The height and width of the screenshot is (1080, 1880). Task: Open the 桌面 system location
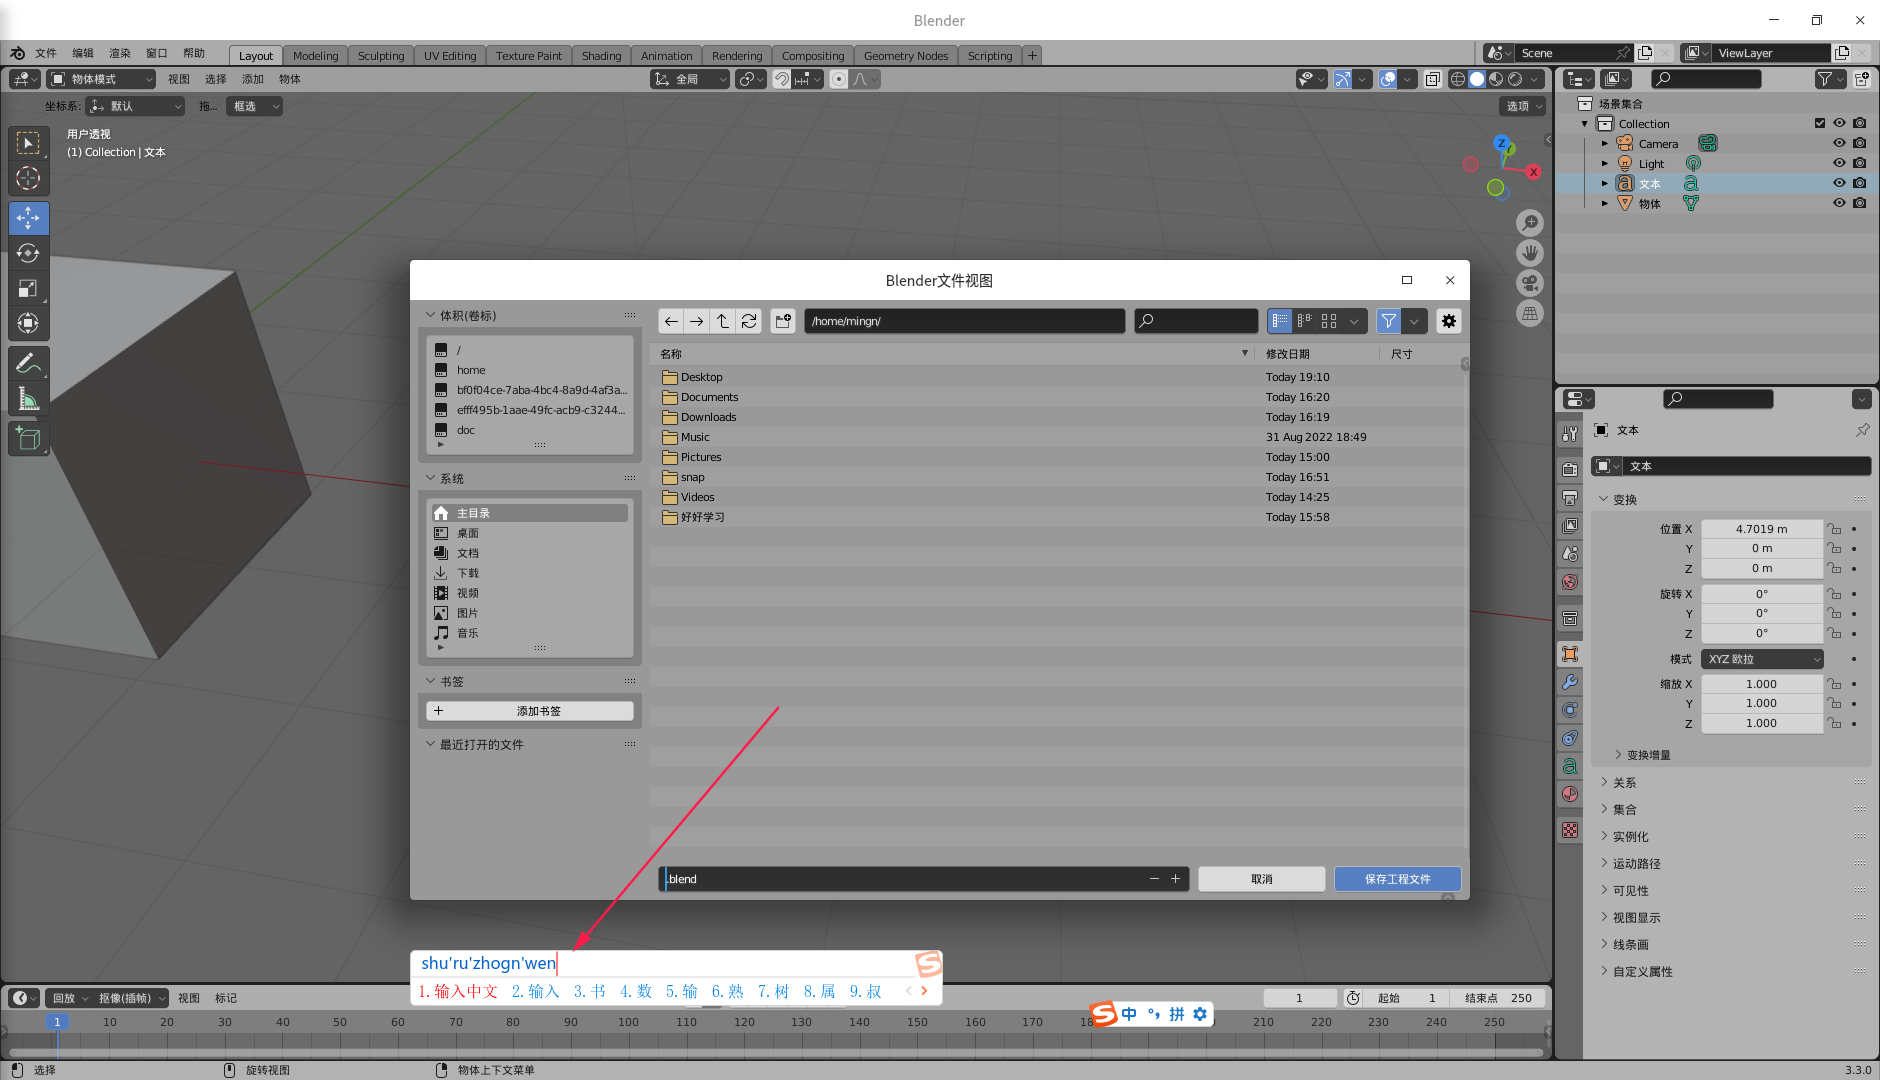pyautogui.click(x=530, y=533)
